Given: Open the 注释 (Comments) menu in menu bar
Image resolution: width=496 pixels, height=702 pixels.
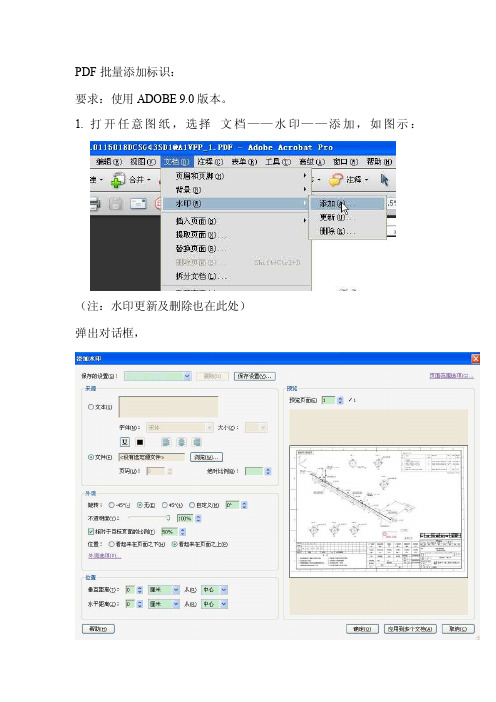Looking at the screenshot, I should [210, 162].
